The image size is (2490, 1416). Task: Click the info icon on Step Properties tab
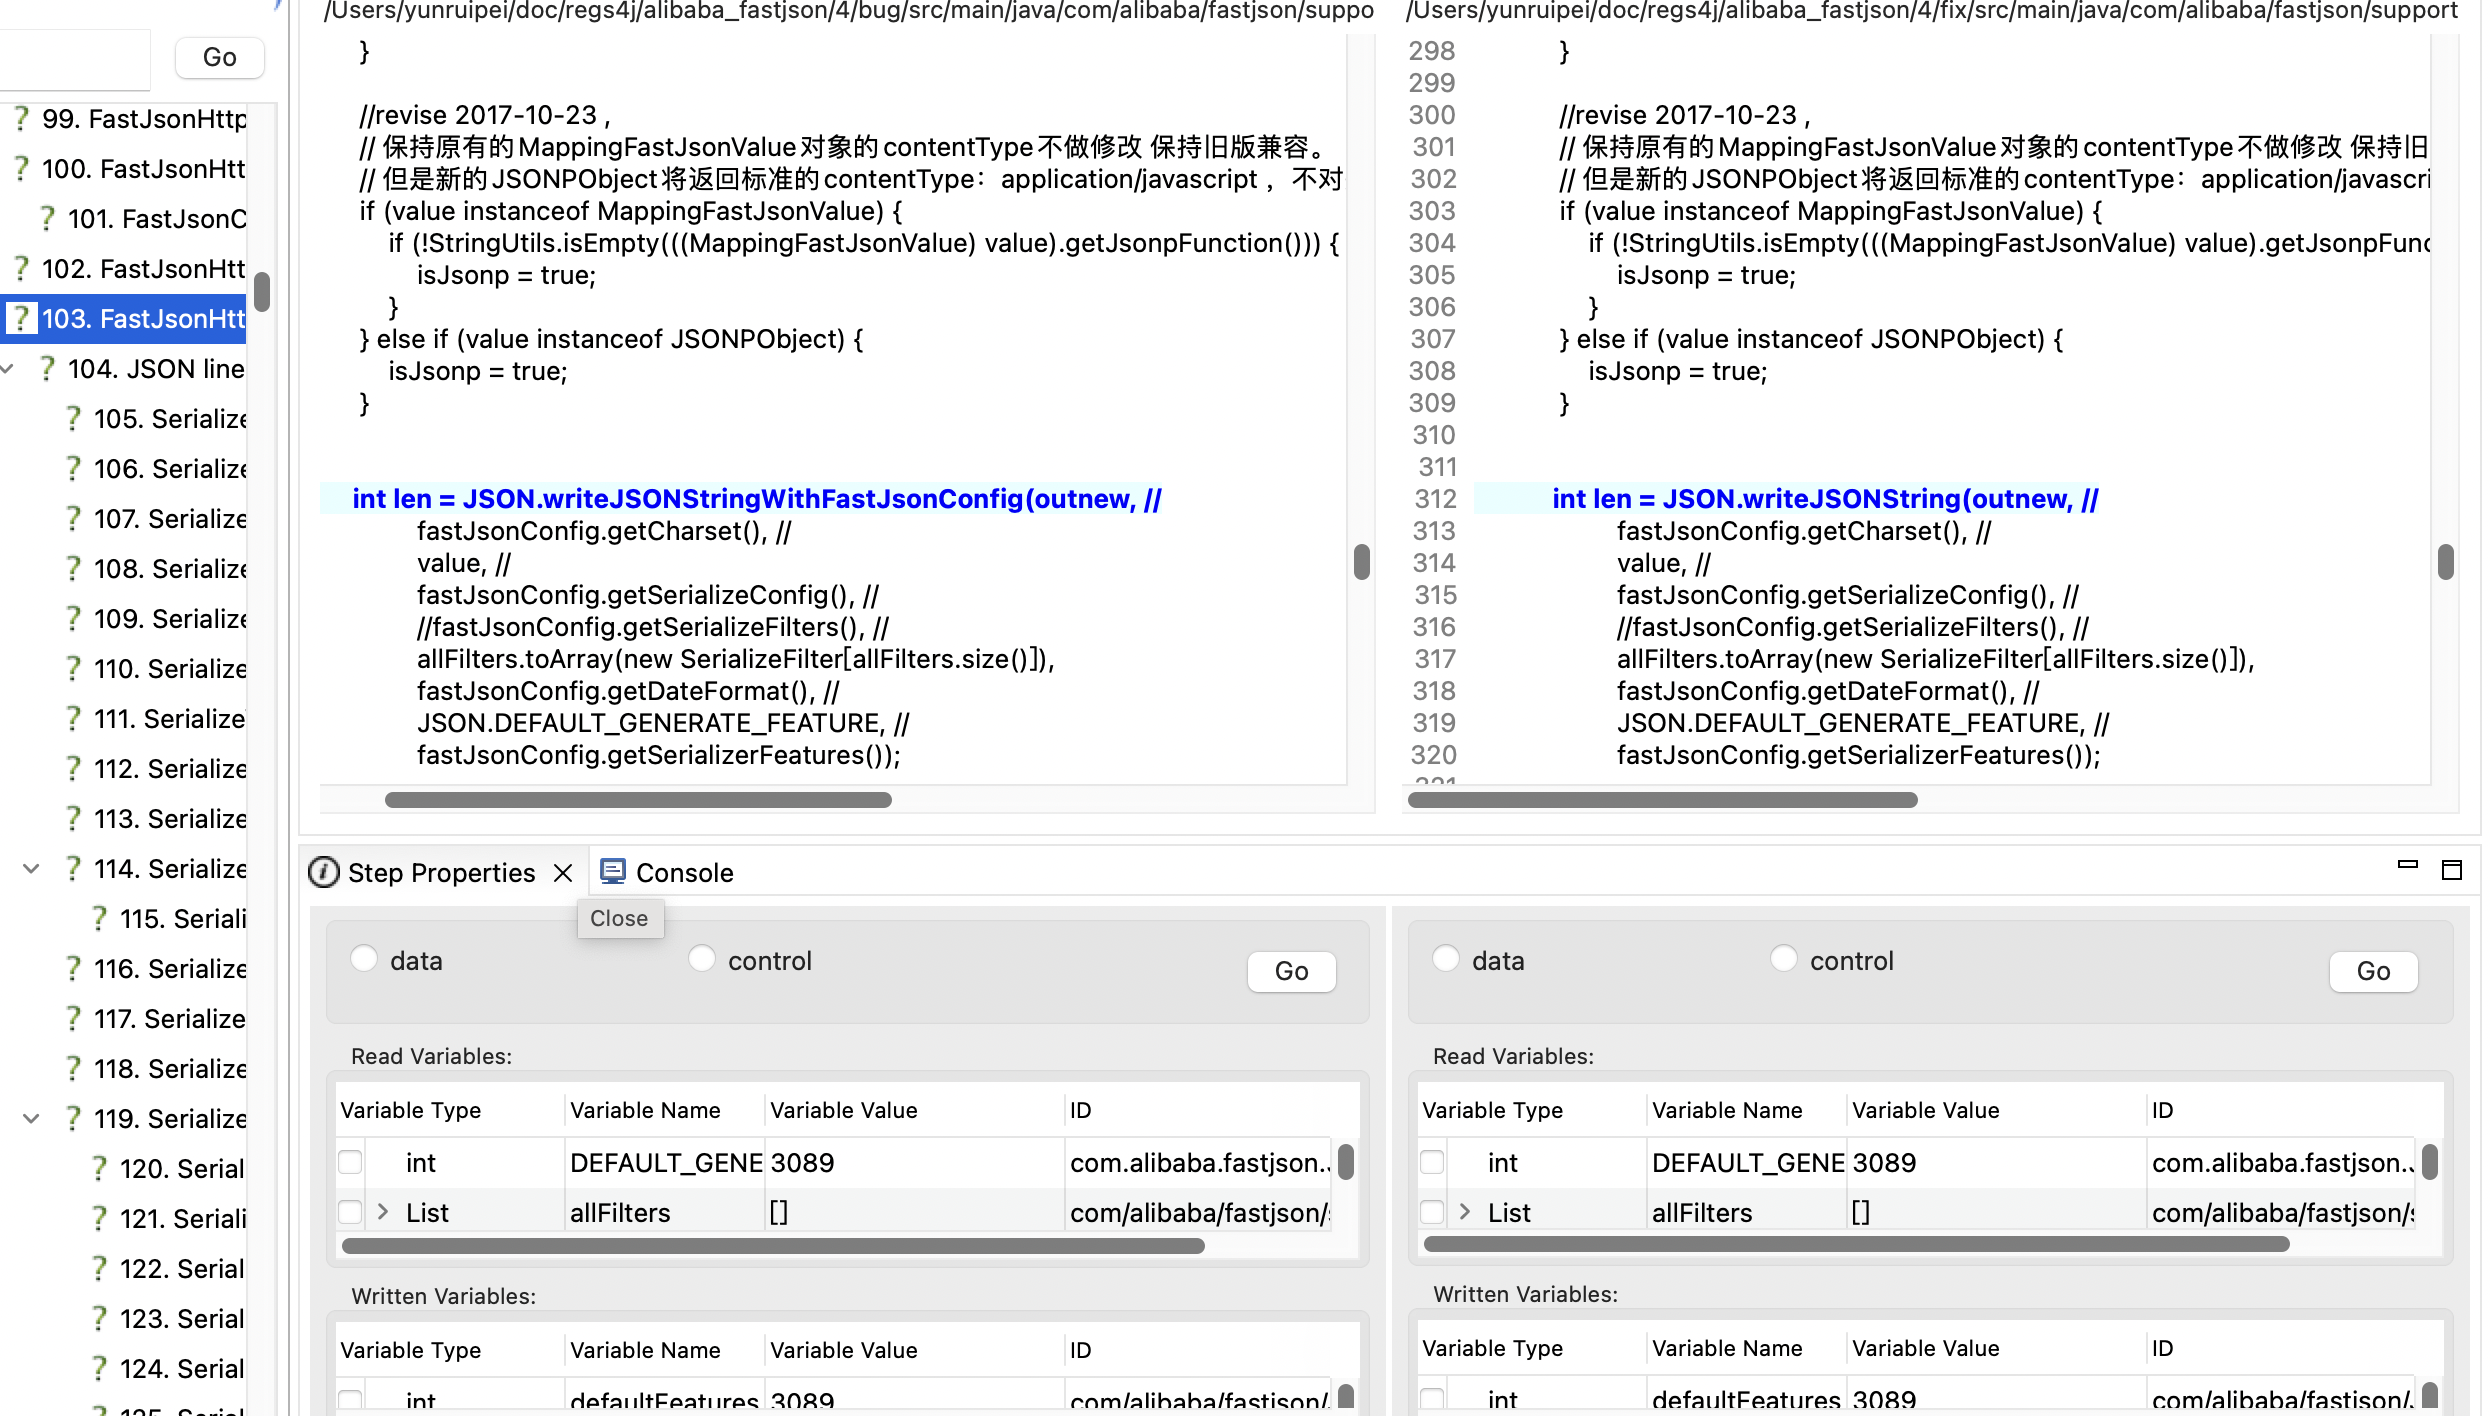coord(323,872)
